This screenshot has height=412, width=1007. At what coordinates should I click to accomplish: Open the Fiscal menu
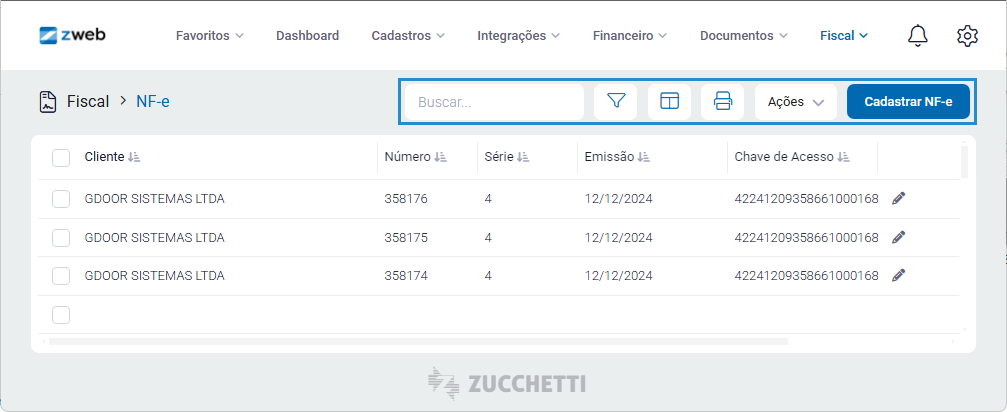pos(844,36)
